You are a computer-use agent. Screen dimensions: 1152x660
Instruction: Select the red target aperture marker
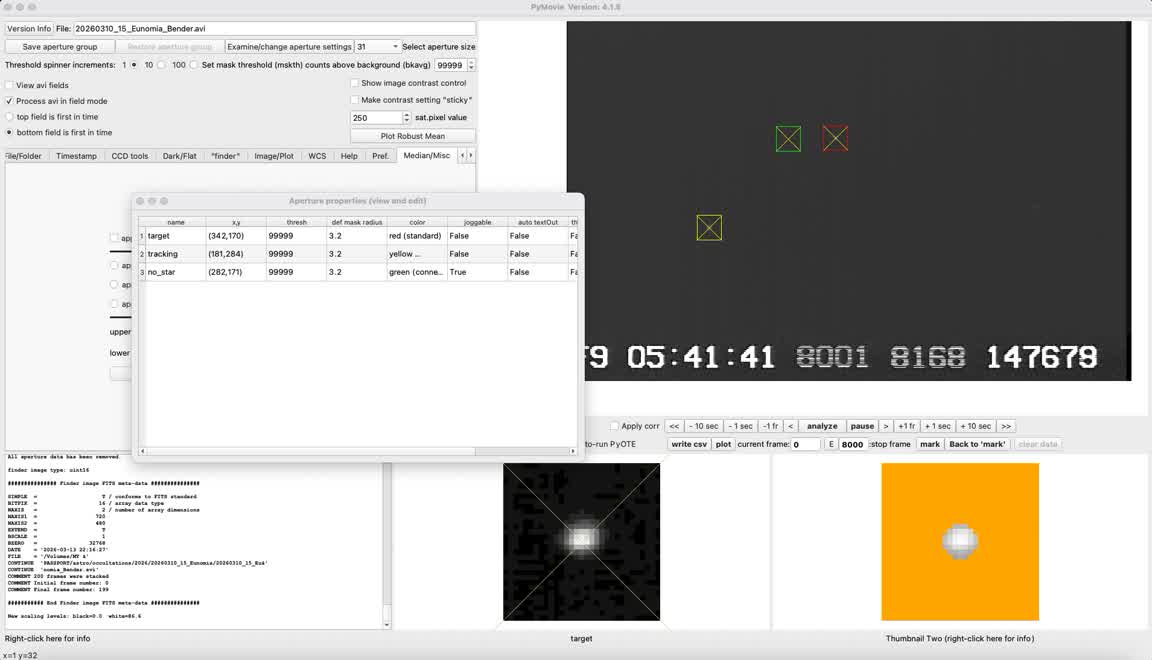pos(835,138)
